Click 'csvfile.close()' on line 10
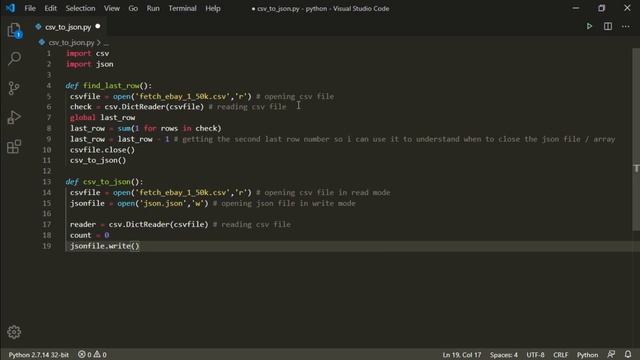The width and height of the screenshot is (640, 360). (102, 149)
